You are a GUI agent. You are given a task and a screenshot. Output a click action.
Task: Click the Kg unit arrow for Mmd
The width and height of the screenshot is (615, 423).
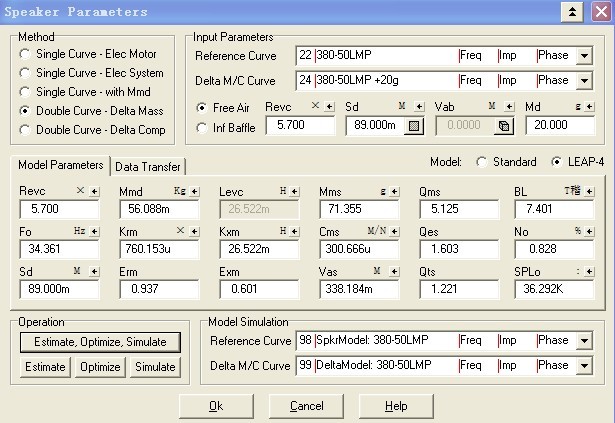pyautogui.click(x=193, y=191)
